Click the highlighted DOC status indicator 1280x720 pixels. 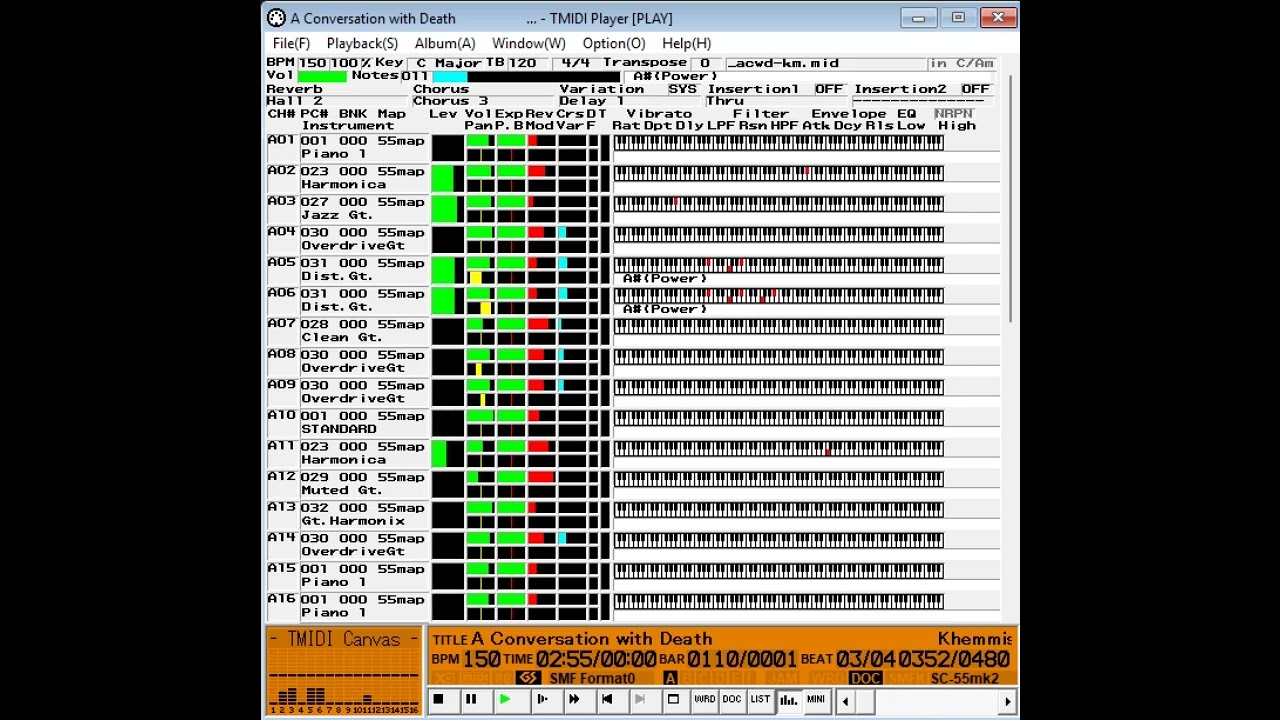865,678
